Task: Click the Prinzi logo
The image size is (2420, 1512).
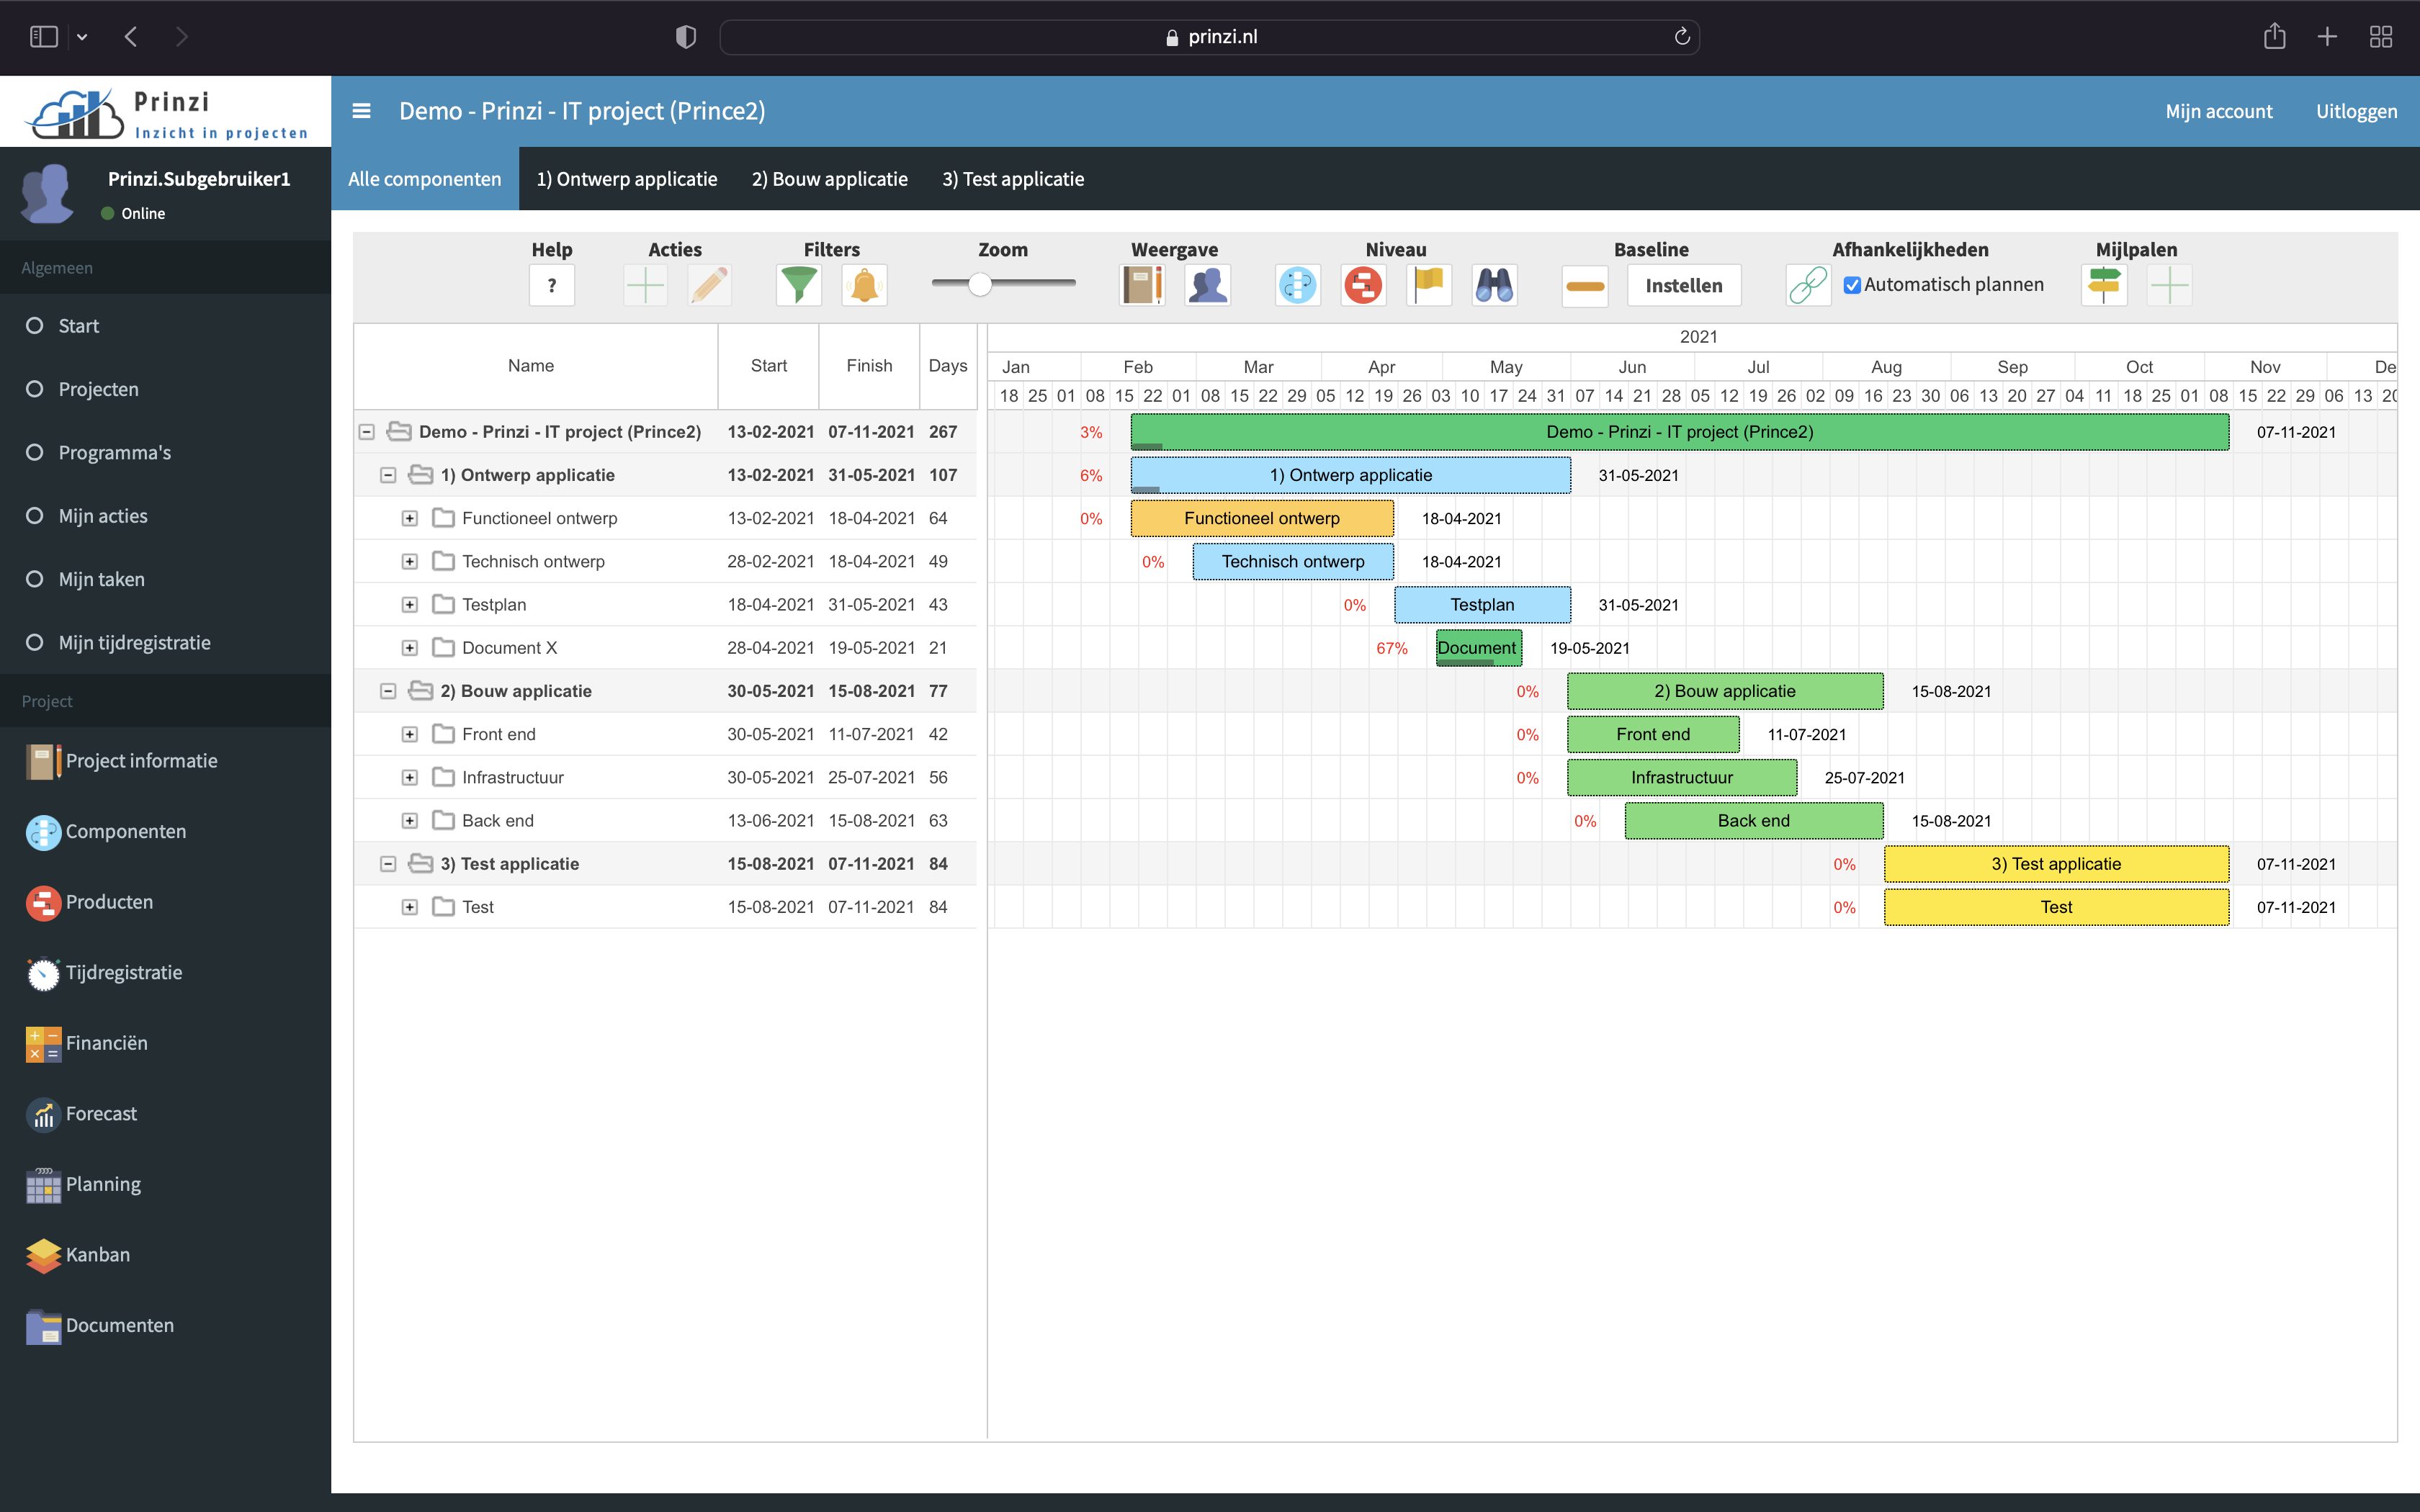Action: point(167,112)
